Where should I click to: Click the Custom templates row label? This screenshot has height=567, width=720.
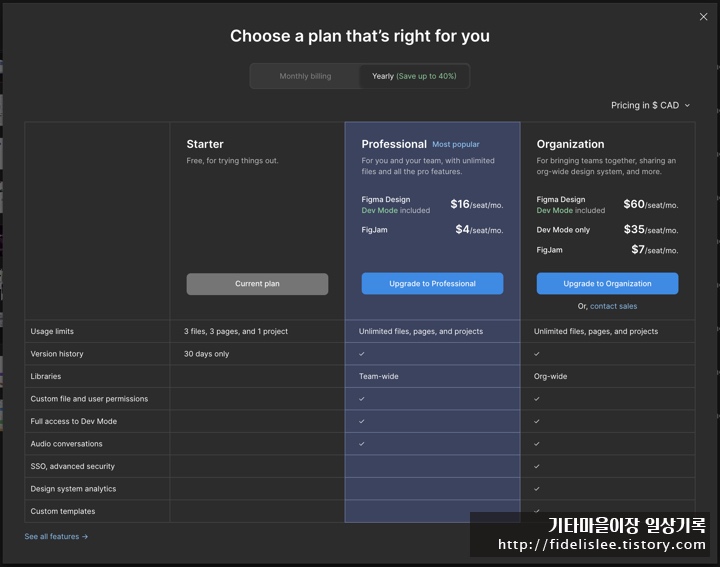pyautogui.click(x=62, y=511)
